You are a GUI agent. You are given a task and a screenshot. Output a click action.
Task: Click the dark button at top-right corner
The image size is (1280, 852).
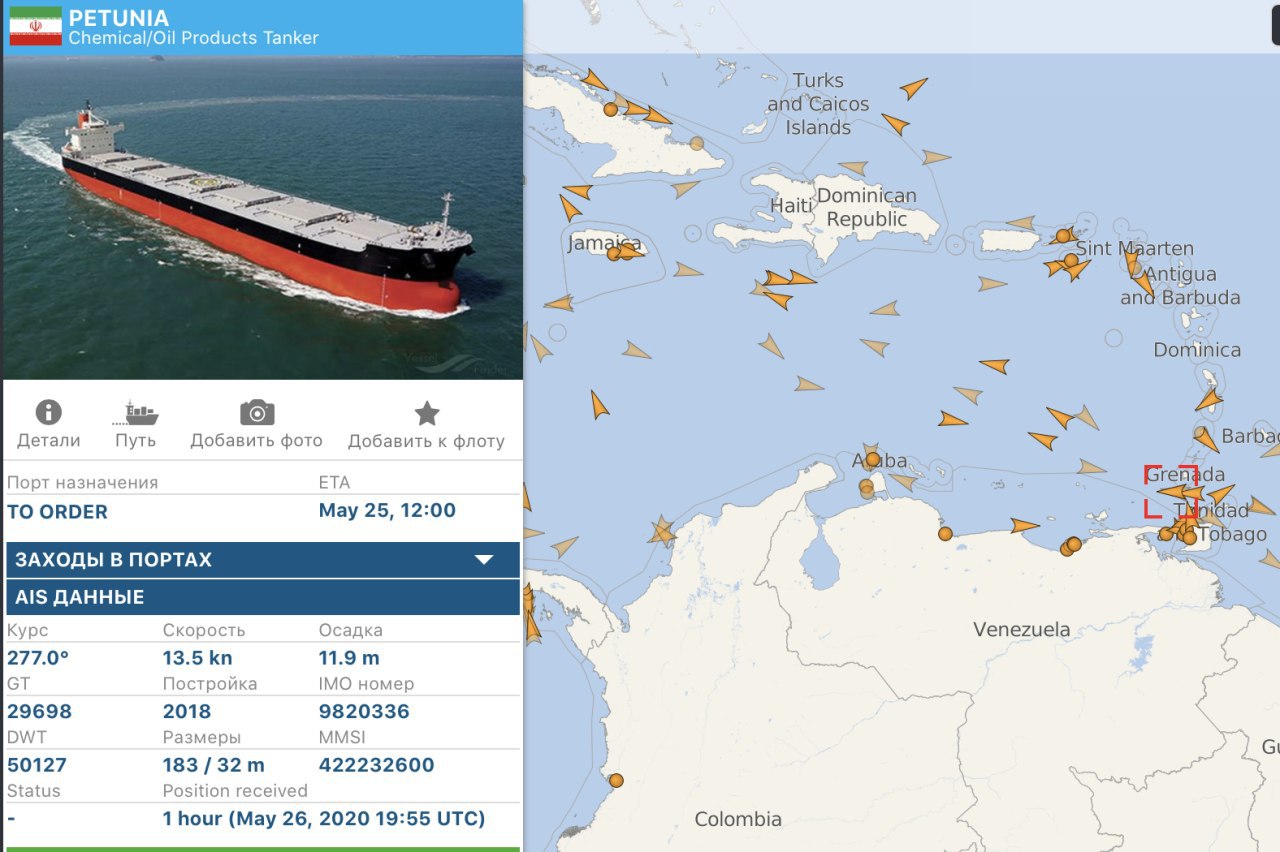(x=1276, y=23)
